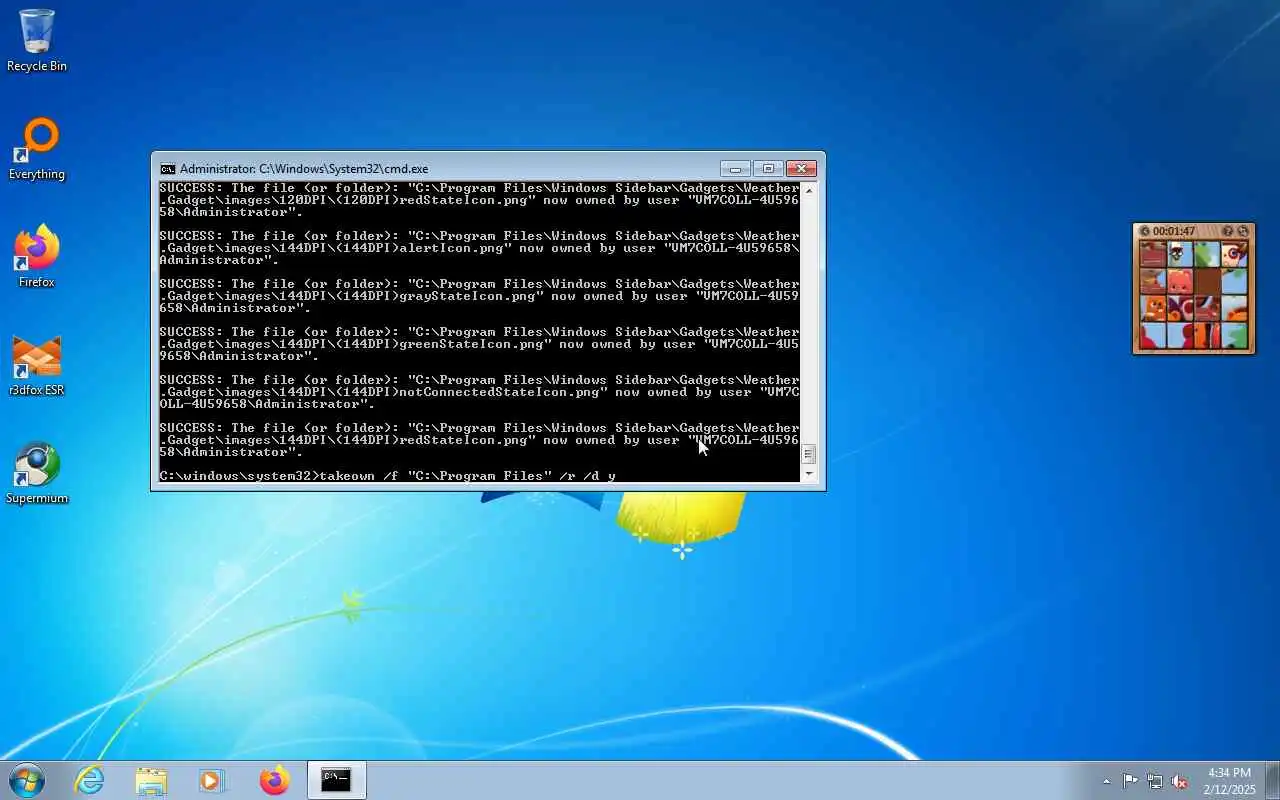Click the cmd title 'Administrator: C:\Windows\System32\cmd.exe'
This screenshot has width=1280, height=800.
pyautogui.click(x=304, y=169)
